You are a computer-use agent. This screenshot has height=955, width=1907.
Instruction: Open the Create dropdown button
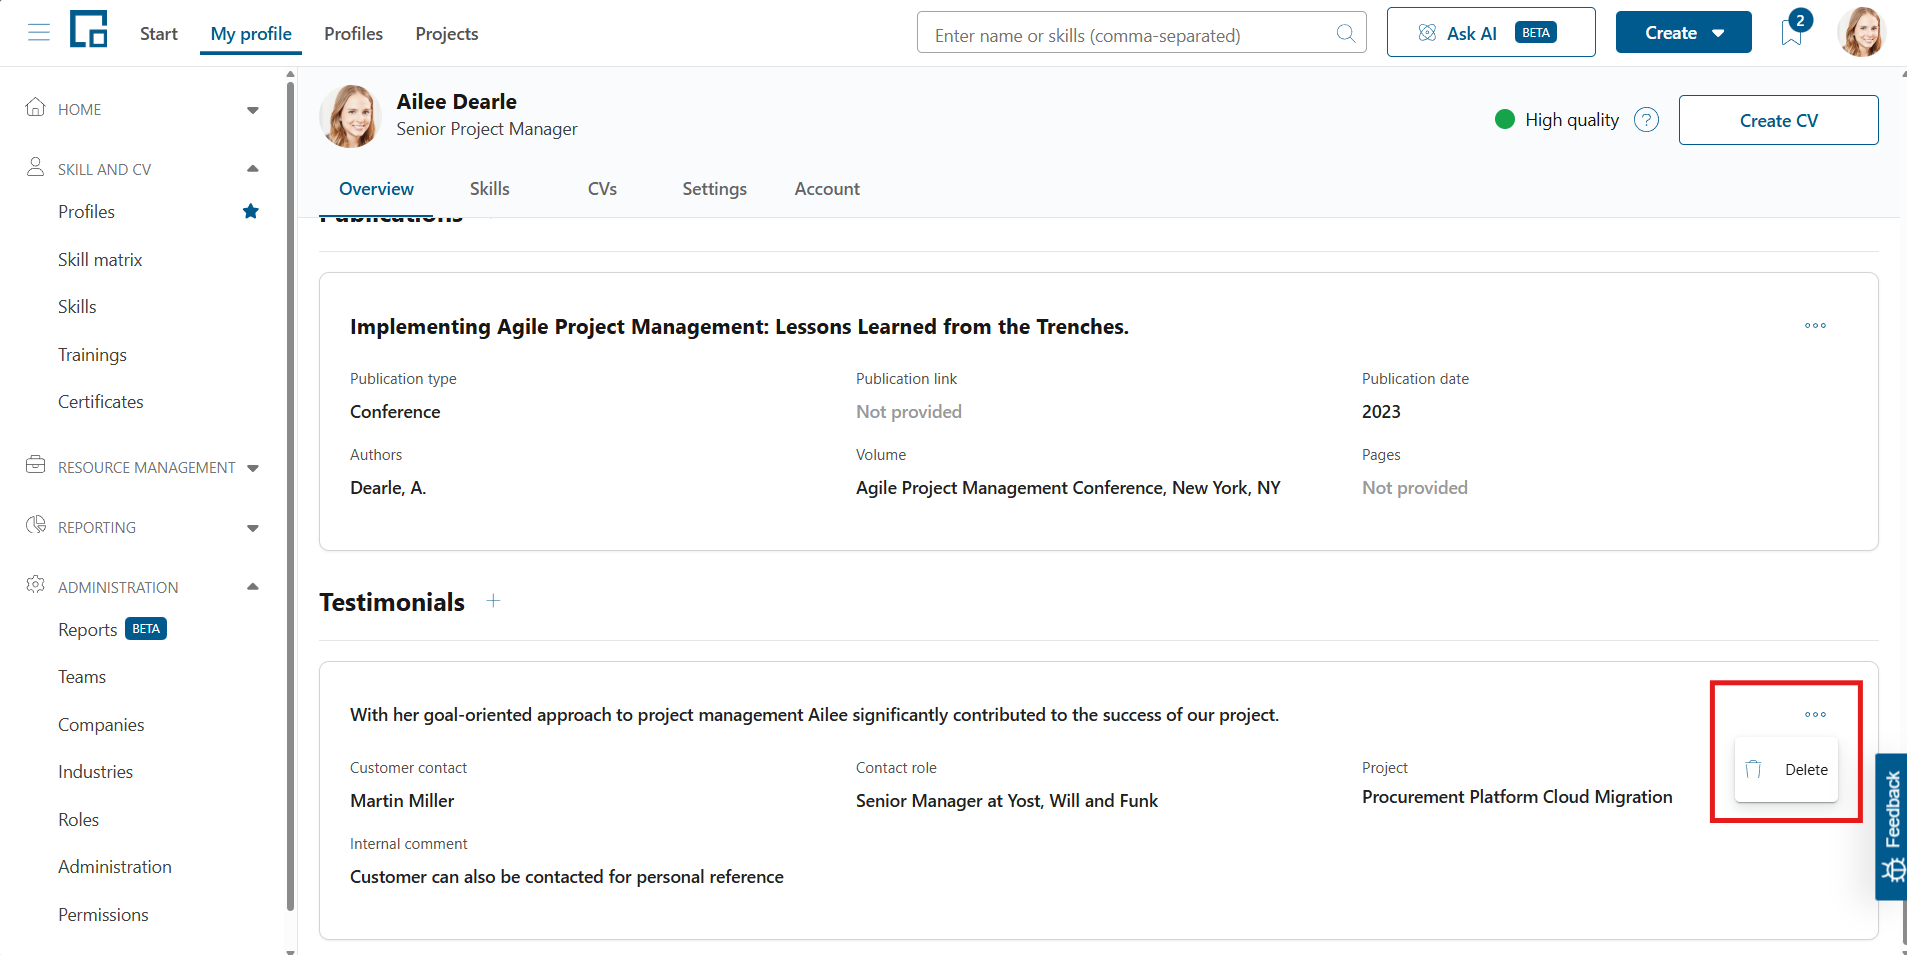[x=1683, y=32]
